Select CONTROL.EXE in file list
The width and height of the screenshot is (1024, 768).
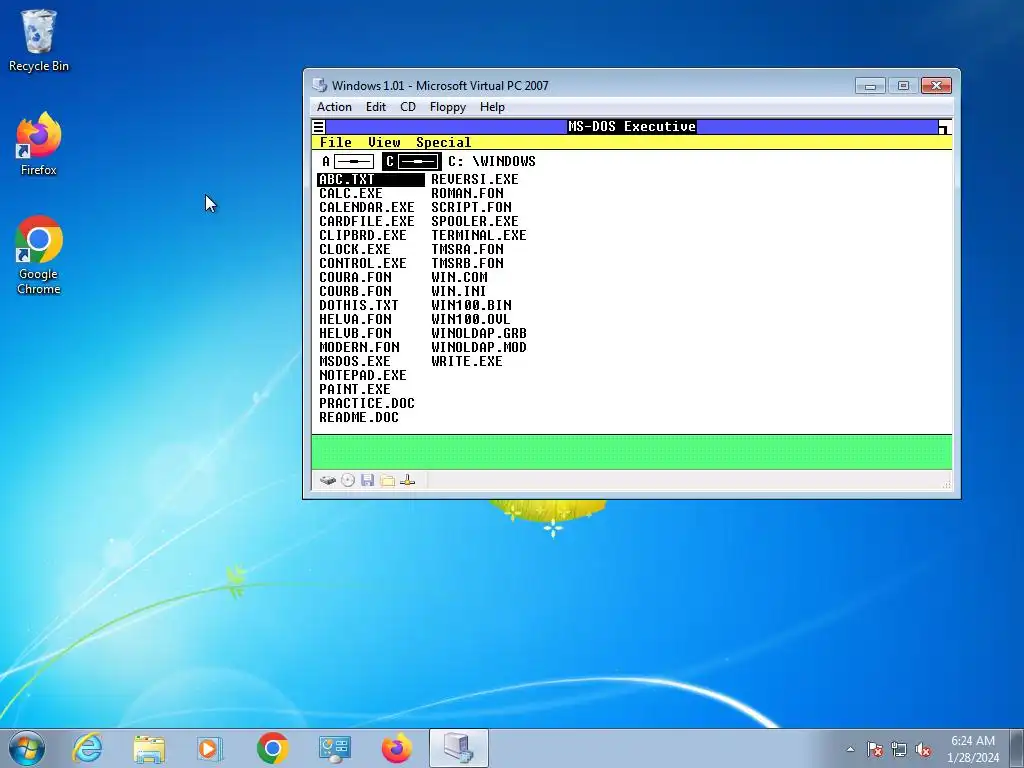363,264
